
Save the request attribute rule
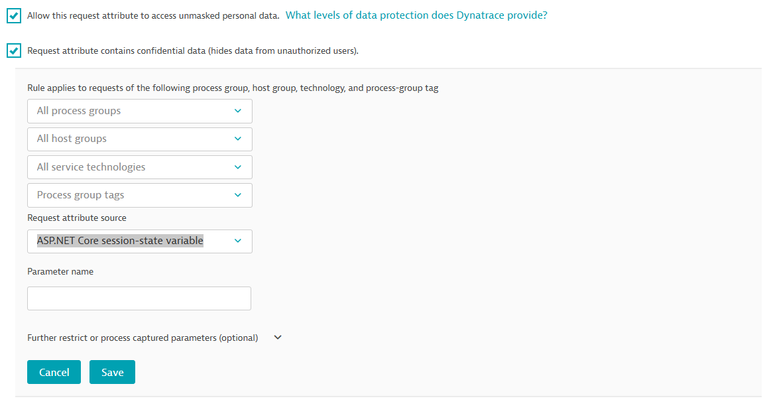[x=112, y=372]
